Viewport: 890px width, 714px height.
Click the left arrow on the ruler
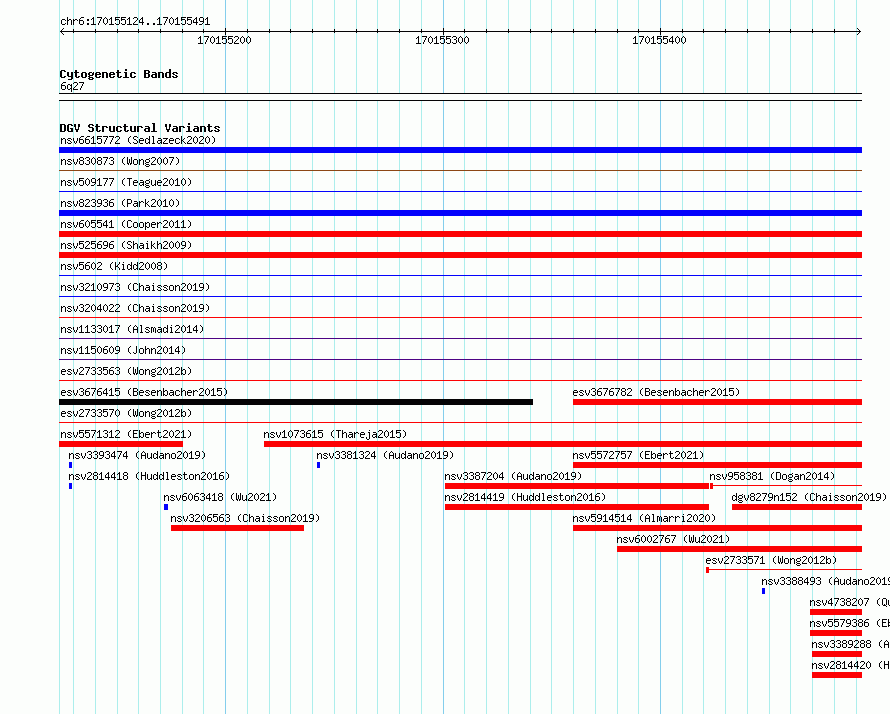62,32
